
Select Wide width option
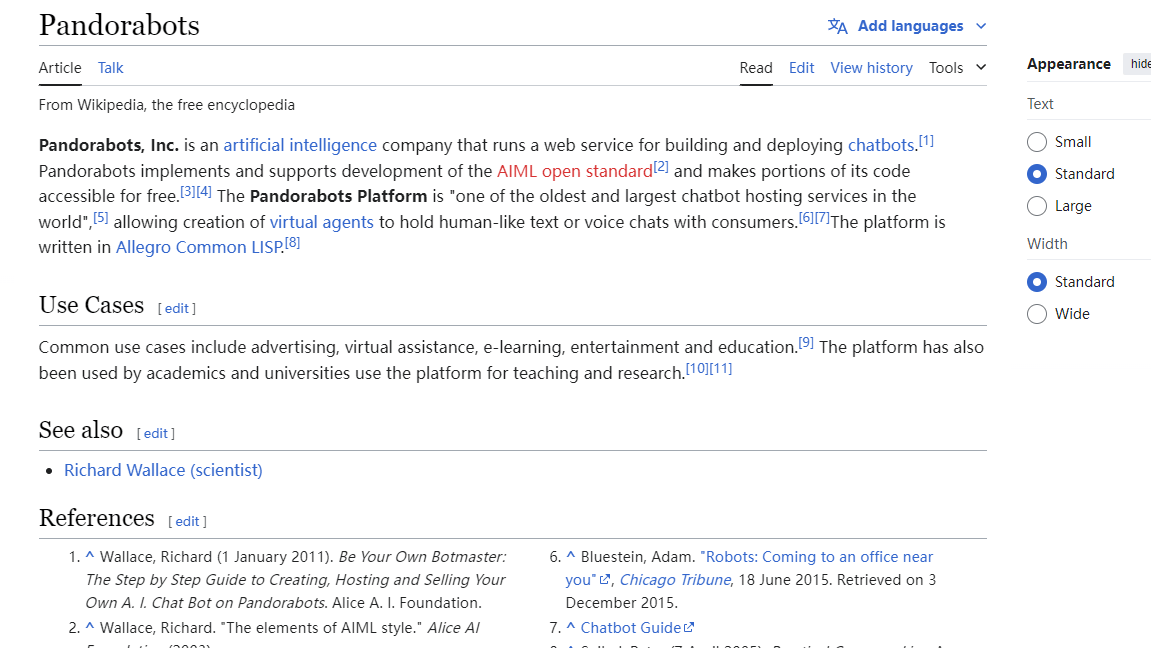click(1036, 314)
